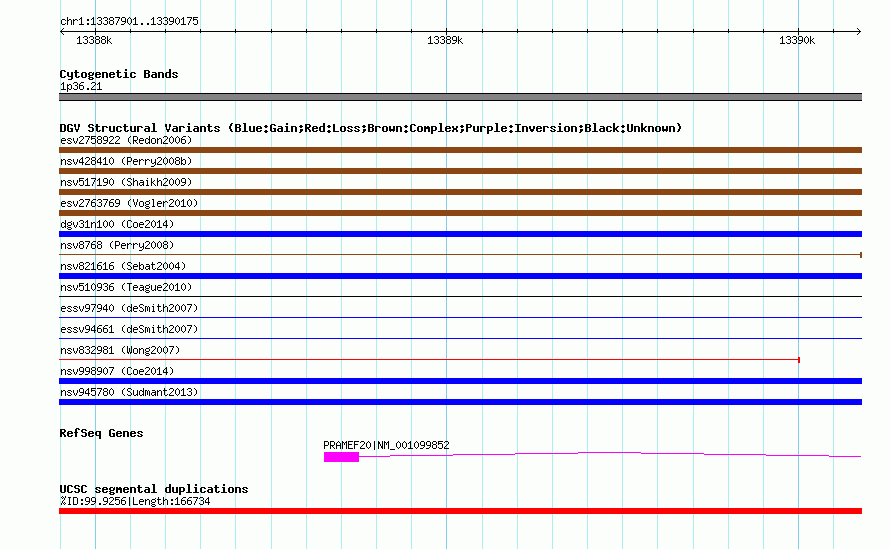Click the red segmental duplication bar
Image resolution: width=890 pixels, height=549 pixels.
[x=460, y=511]
